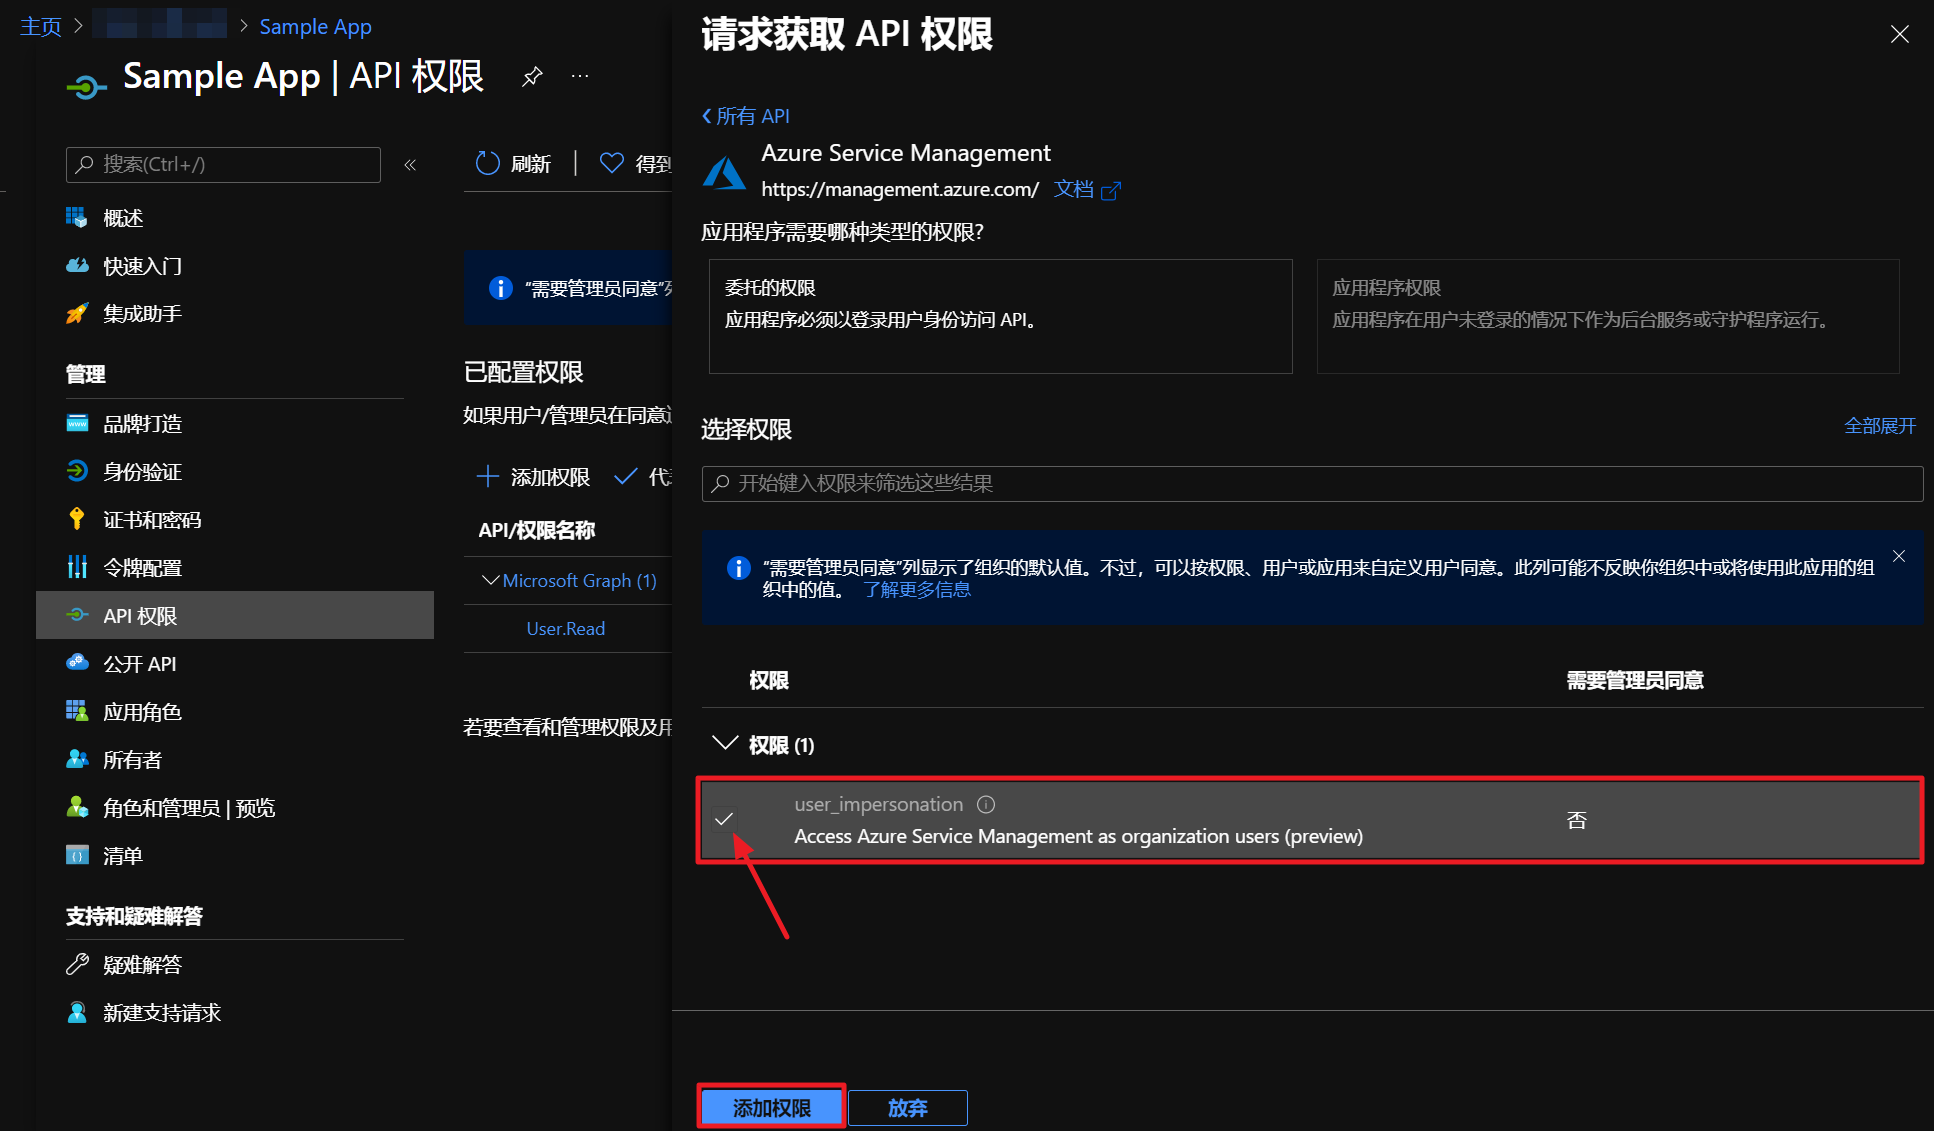Go back via the 所有 API link
The image size is (1934, 1131).
pos(746,116)
